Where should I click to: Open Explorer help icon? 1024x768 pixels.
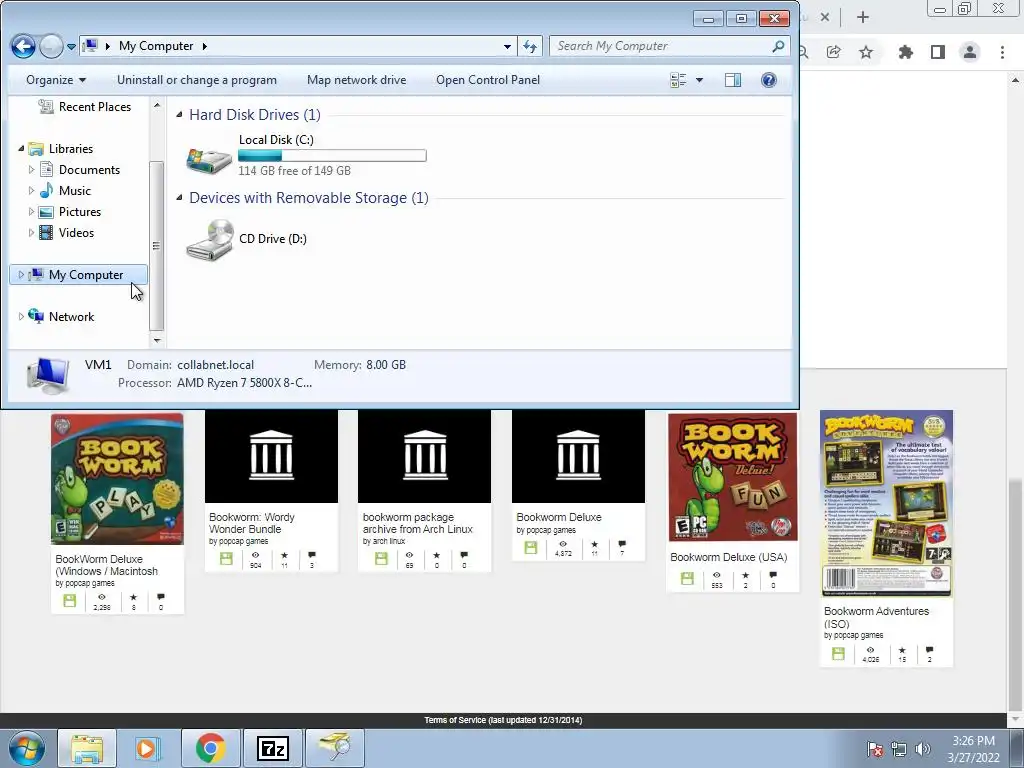point(769,80)
